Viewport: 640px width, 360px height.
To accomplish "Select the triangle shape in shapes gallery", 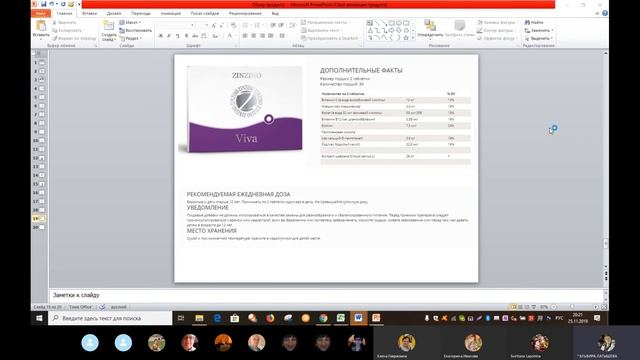I will (370, 31).
